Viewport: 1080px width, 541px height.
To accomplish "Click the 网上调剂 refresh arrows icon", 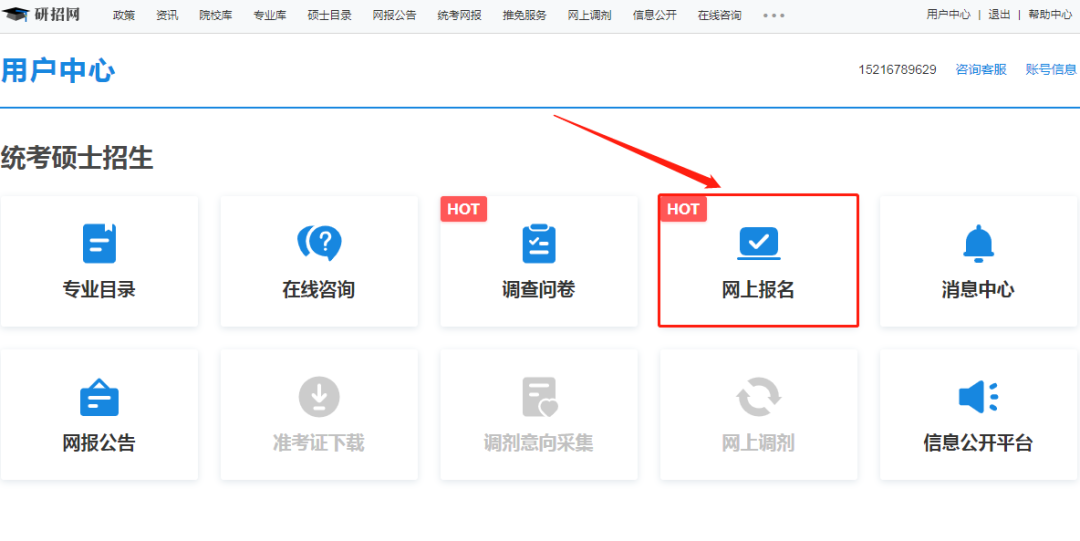I will click(758, 397).
